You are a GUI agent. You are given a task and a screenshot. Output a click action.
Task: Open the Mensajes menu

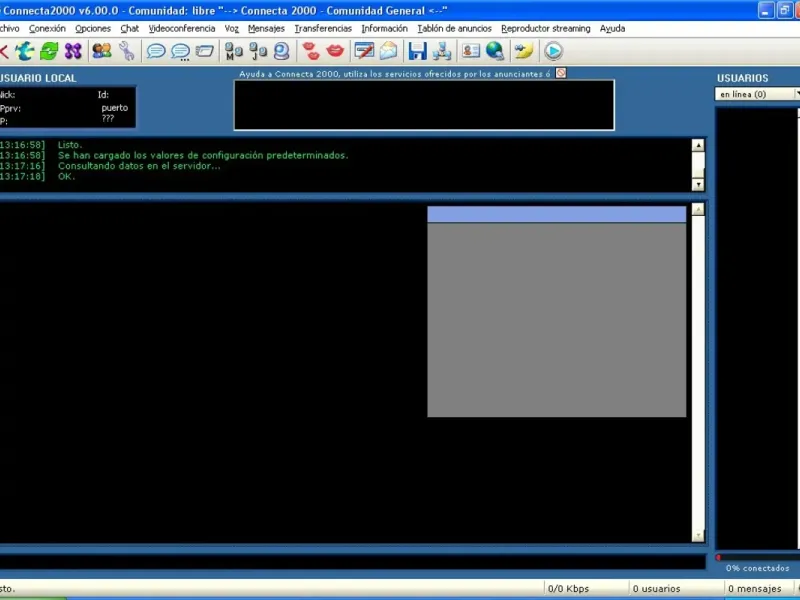pos(266,29)
